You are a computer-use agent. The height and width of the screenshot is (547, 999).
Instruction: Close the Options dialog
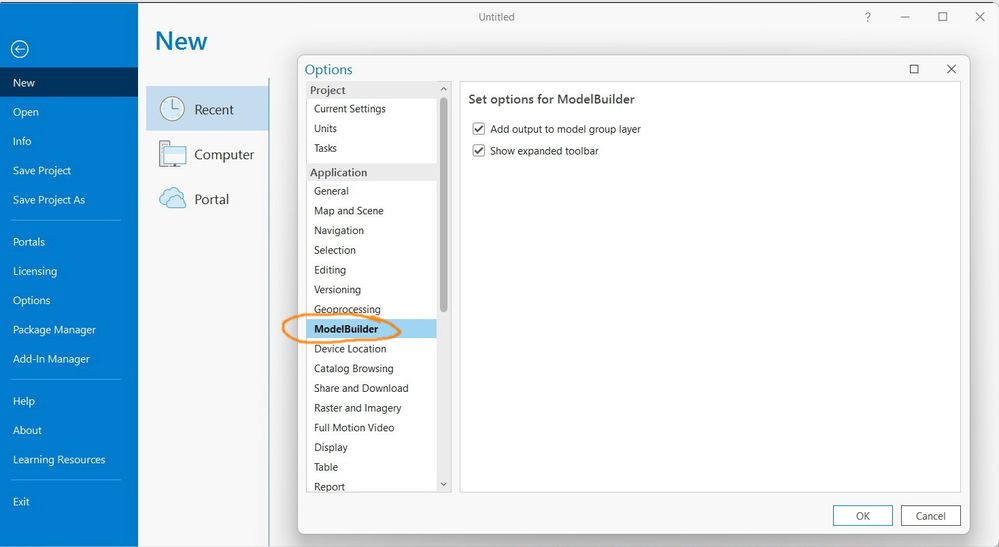coord(951,69)
